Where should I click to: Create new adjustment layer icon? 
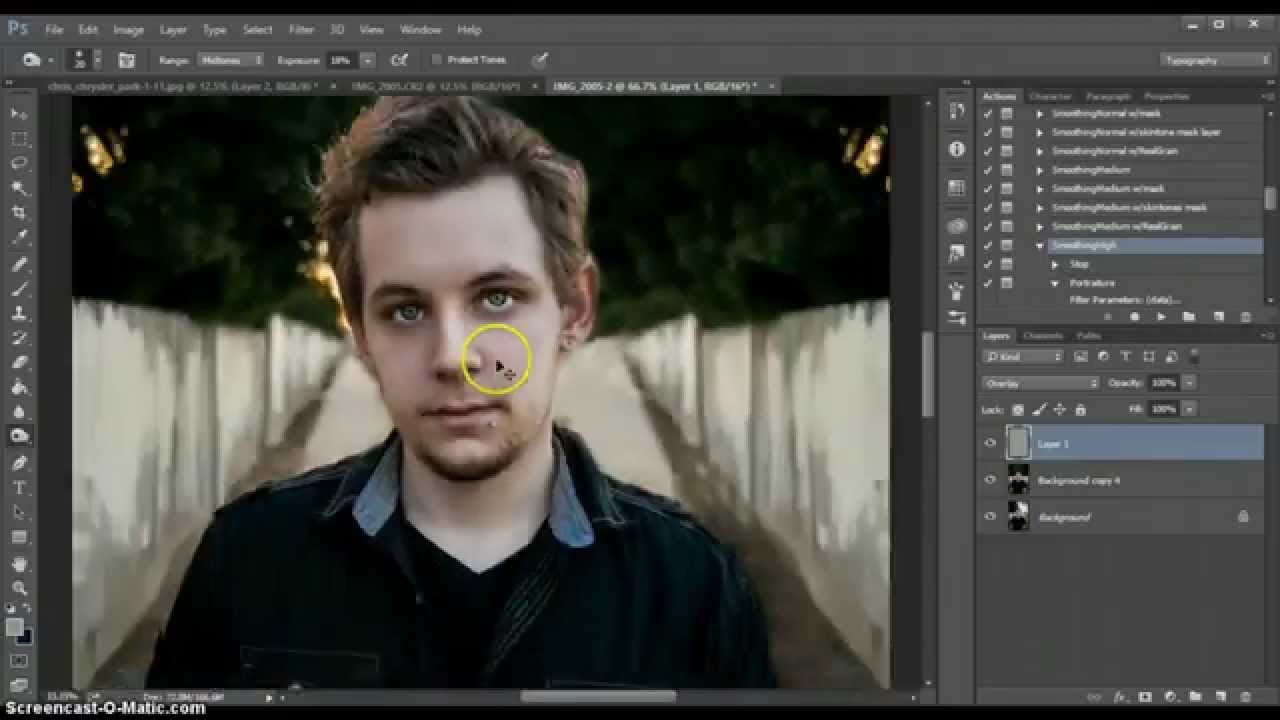point(1169,696)
